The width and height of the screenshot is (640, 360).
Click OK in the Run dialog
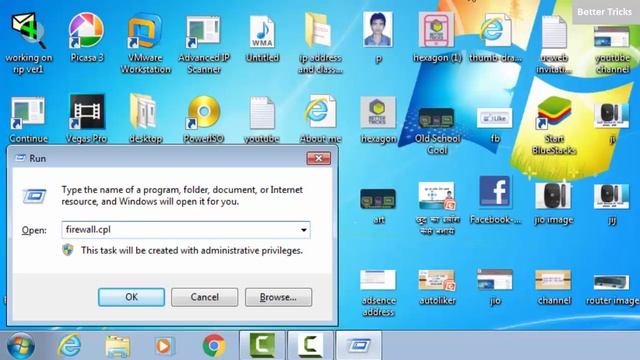coord(131,297)
